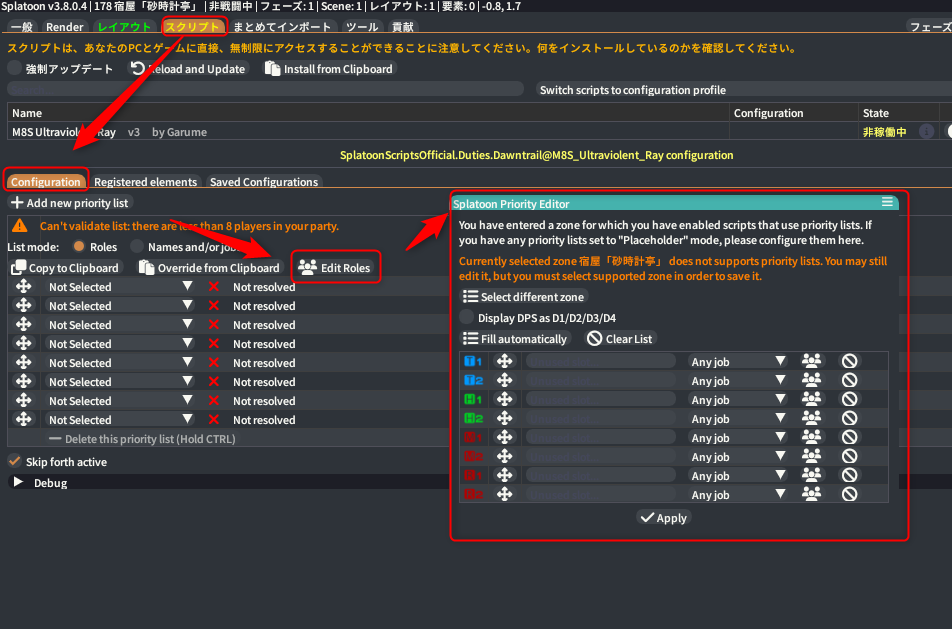Click Fill automatically
952x629 pixels.
coord(515,338)
